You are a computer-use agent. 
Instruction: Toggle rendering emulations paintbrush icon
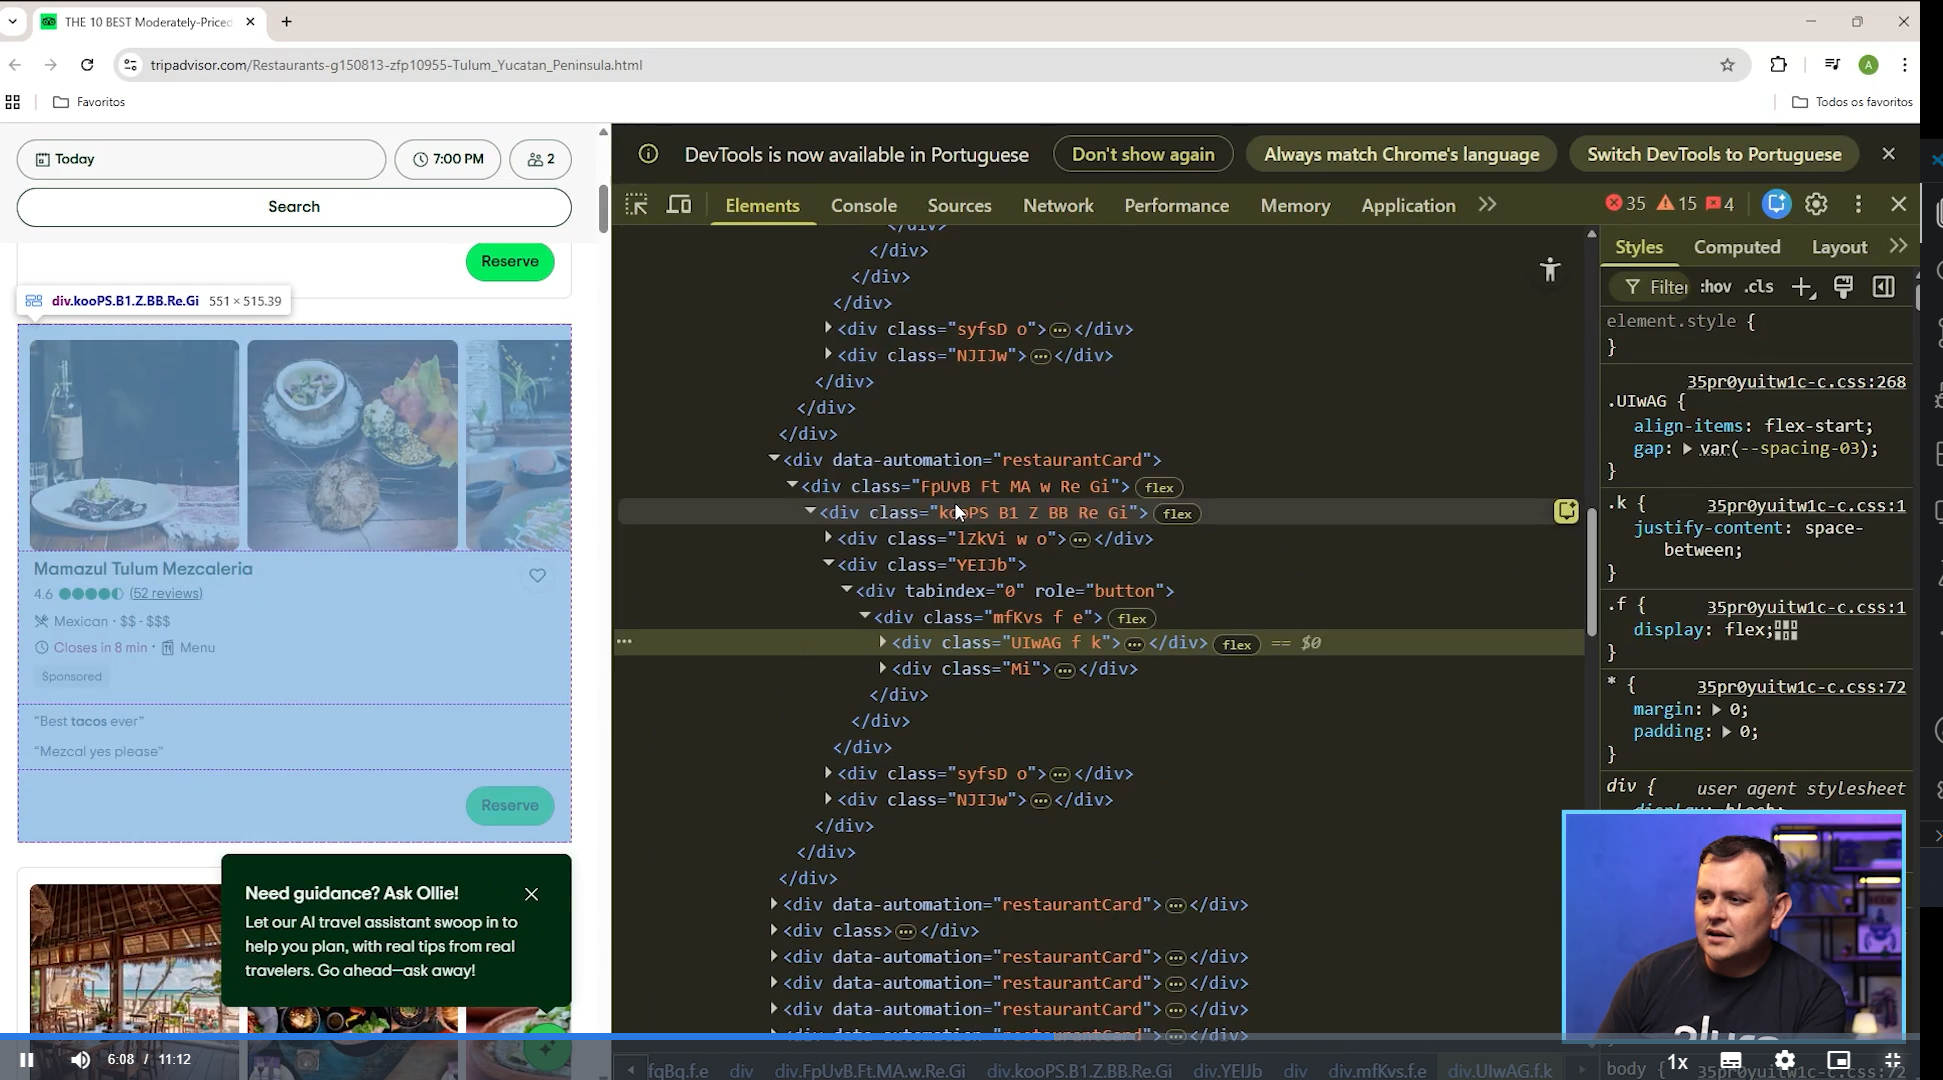pos(1843,288)
